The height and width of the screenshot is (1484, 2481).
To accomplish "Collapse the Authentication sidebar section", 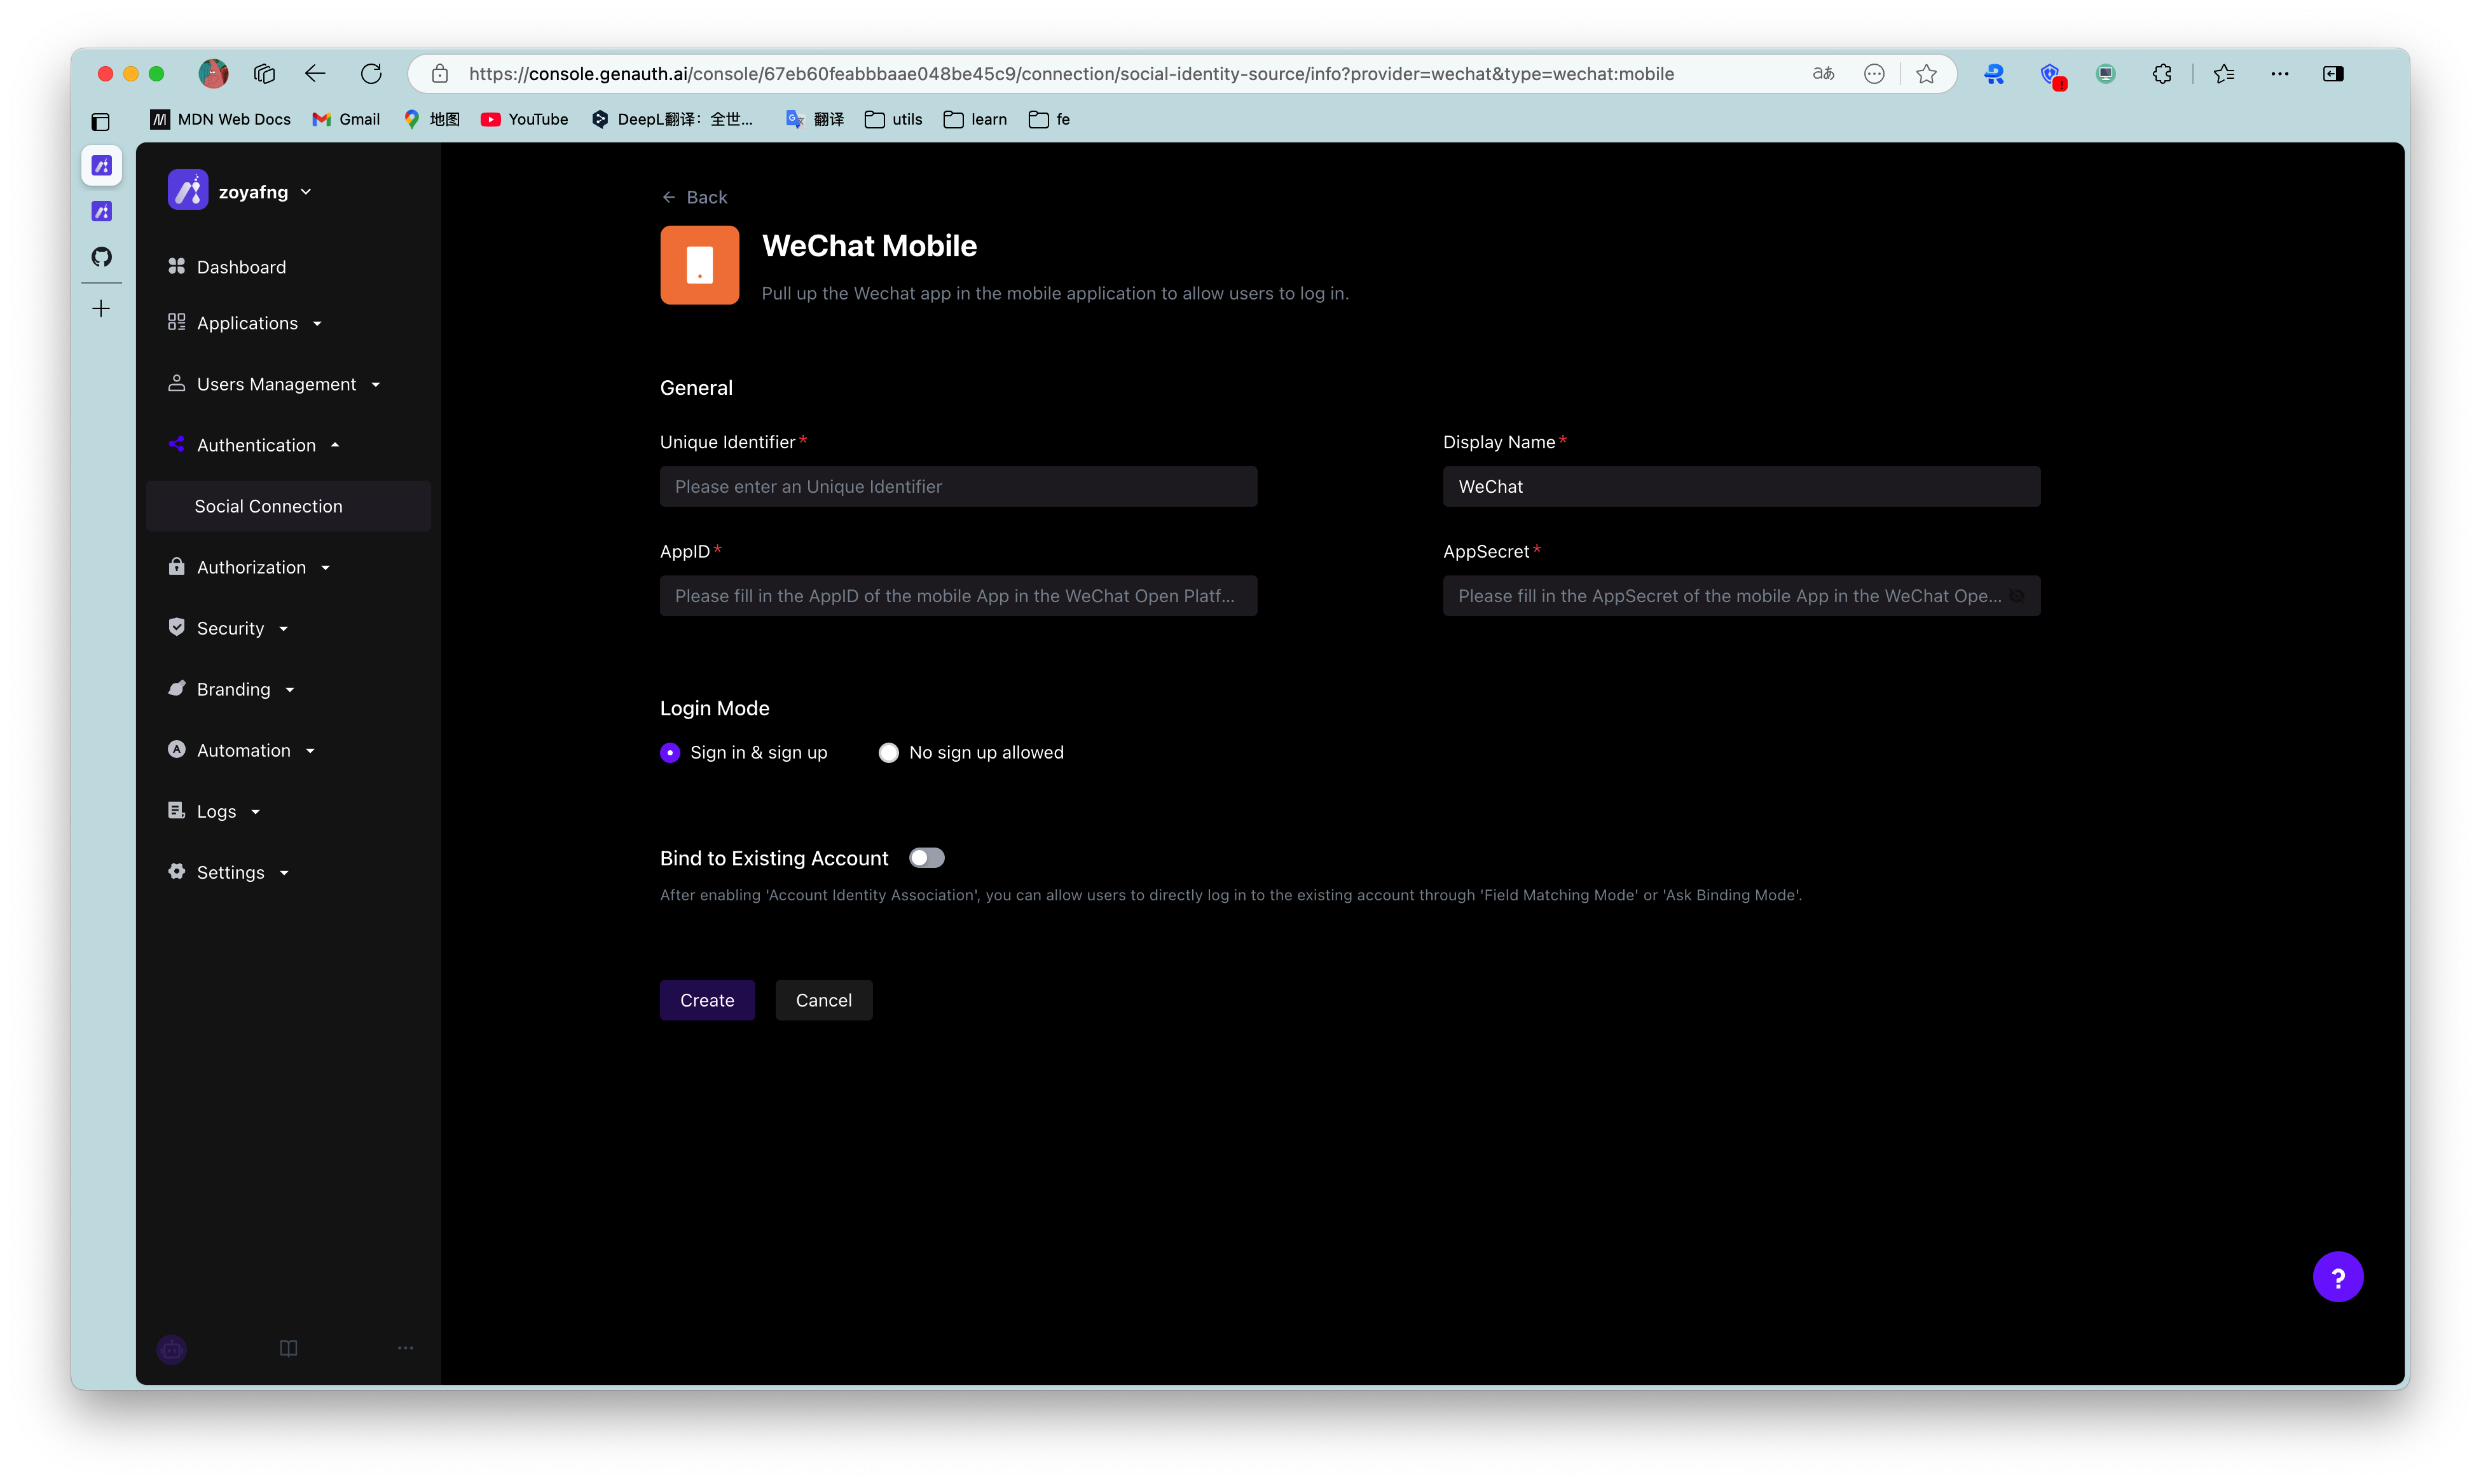I will pyautogui.click(x=256, y=445).
